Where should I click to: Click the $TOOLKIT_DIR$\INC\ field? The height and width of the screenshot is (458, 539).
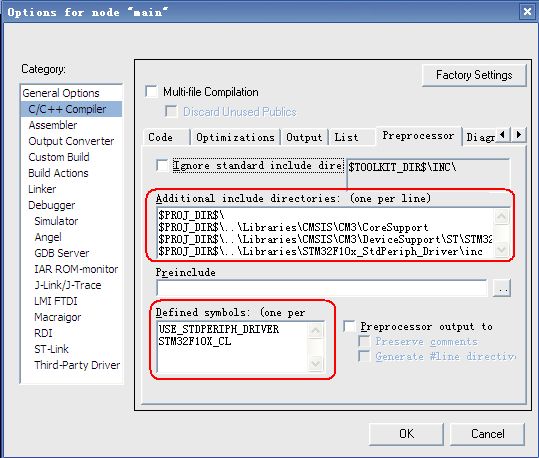click(428, 174)
